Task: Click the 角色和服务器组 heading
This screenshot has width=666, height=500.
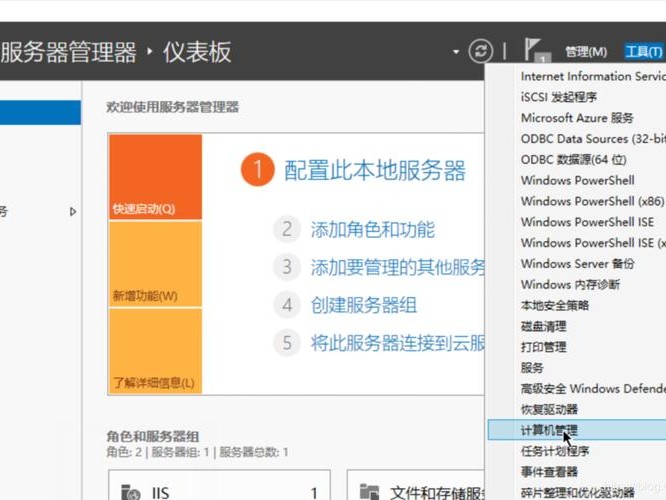Action: (x=152, y=436)
